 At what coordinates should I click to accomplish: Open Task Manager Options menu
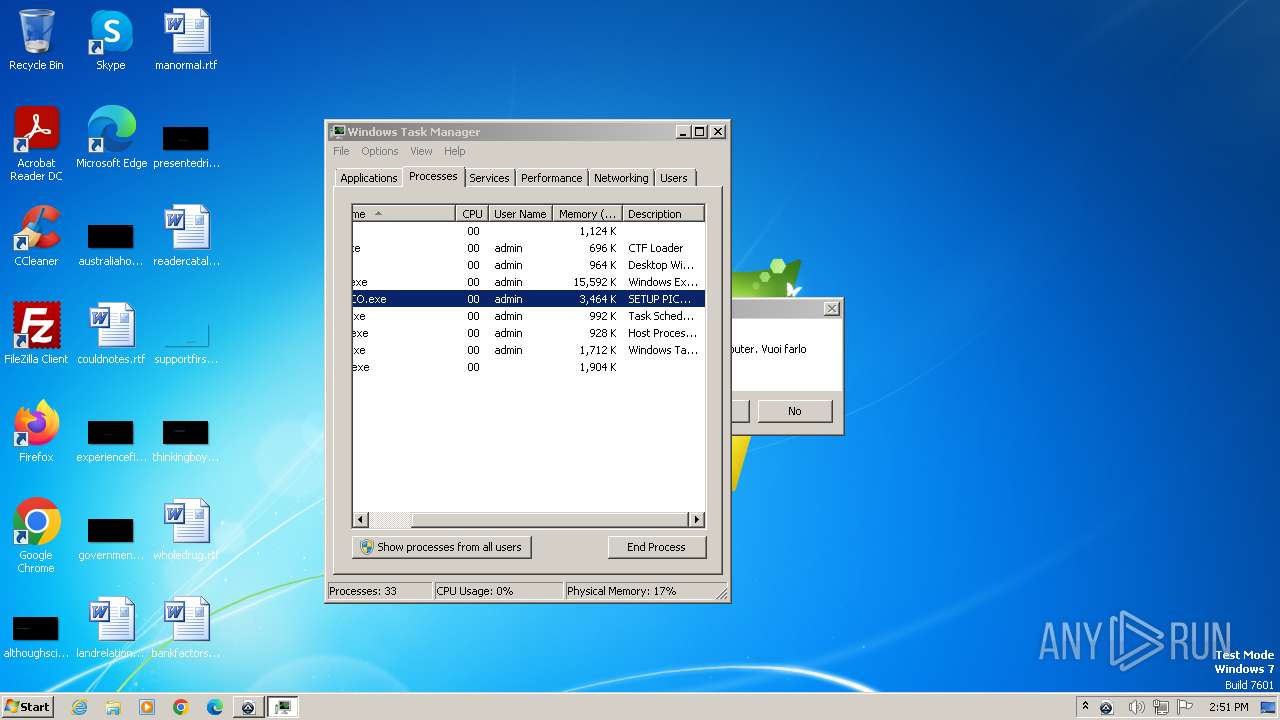coord(380,151)
